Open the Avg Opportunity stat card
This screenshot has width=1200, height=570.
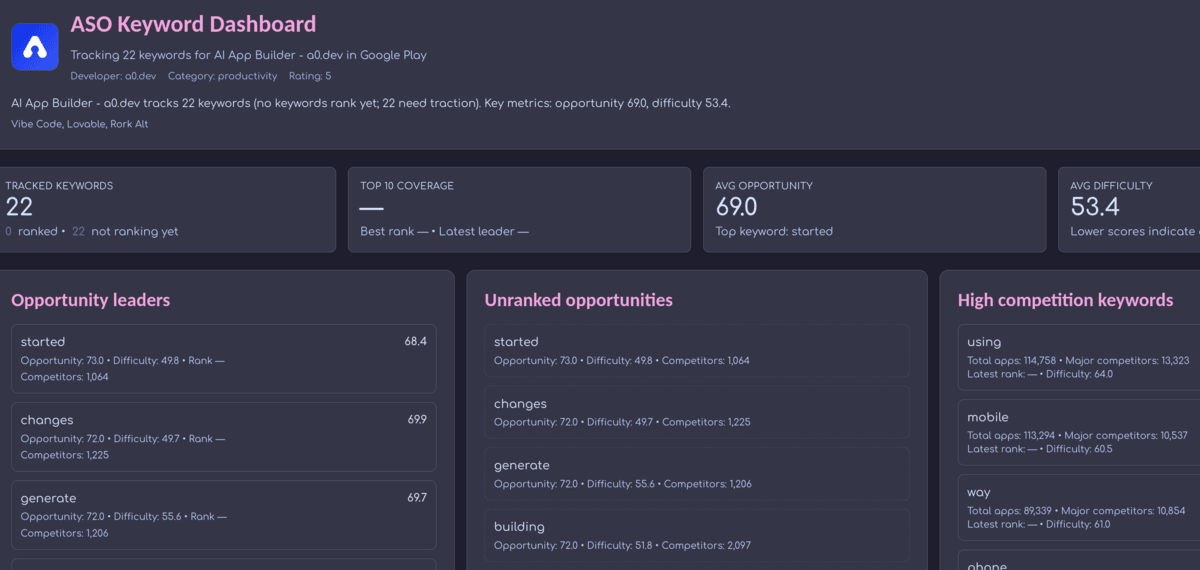click(875, 209)
